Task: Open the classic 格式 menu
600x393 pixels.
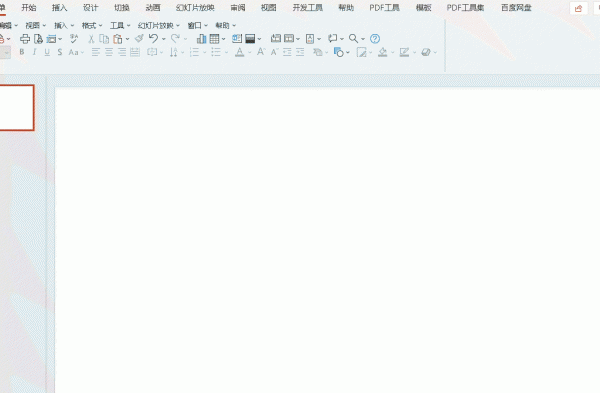Action: point(92,26)
